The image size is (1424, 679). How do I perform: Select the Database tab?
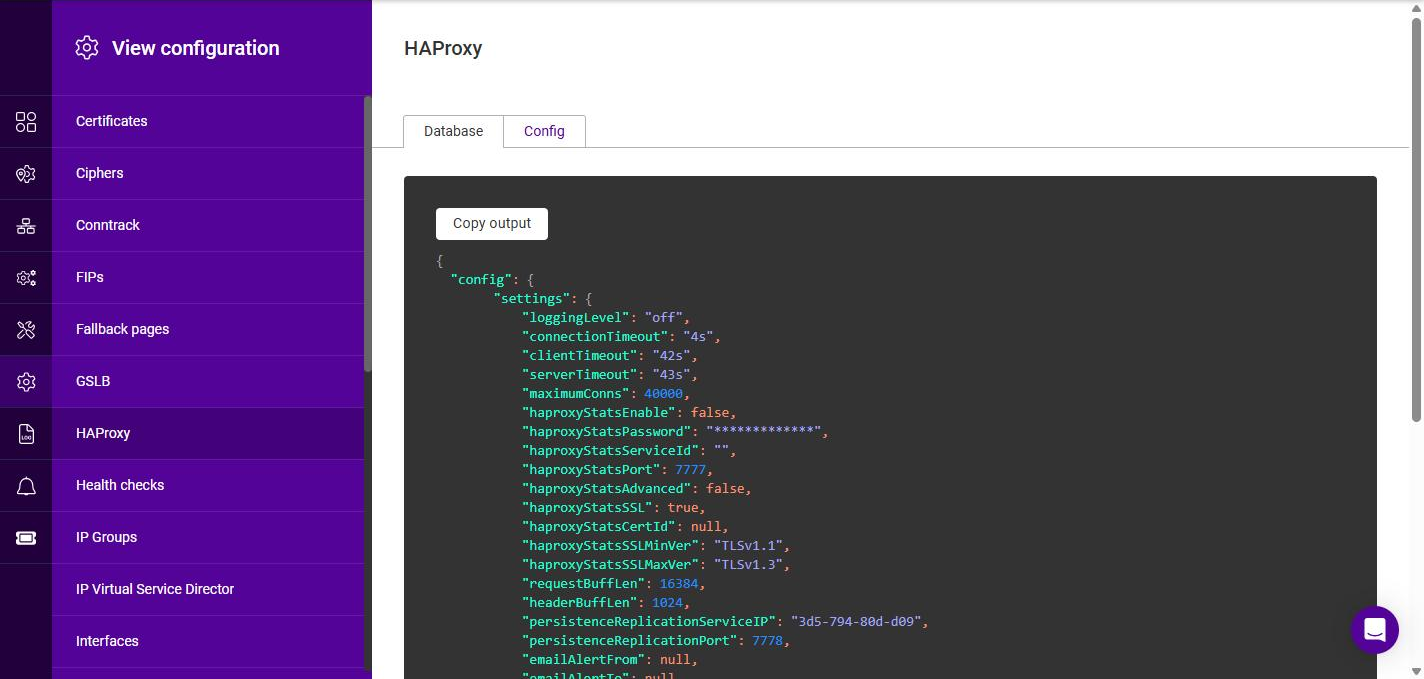click(453, 131)
